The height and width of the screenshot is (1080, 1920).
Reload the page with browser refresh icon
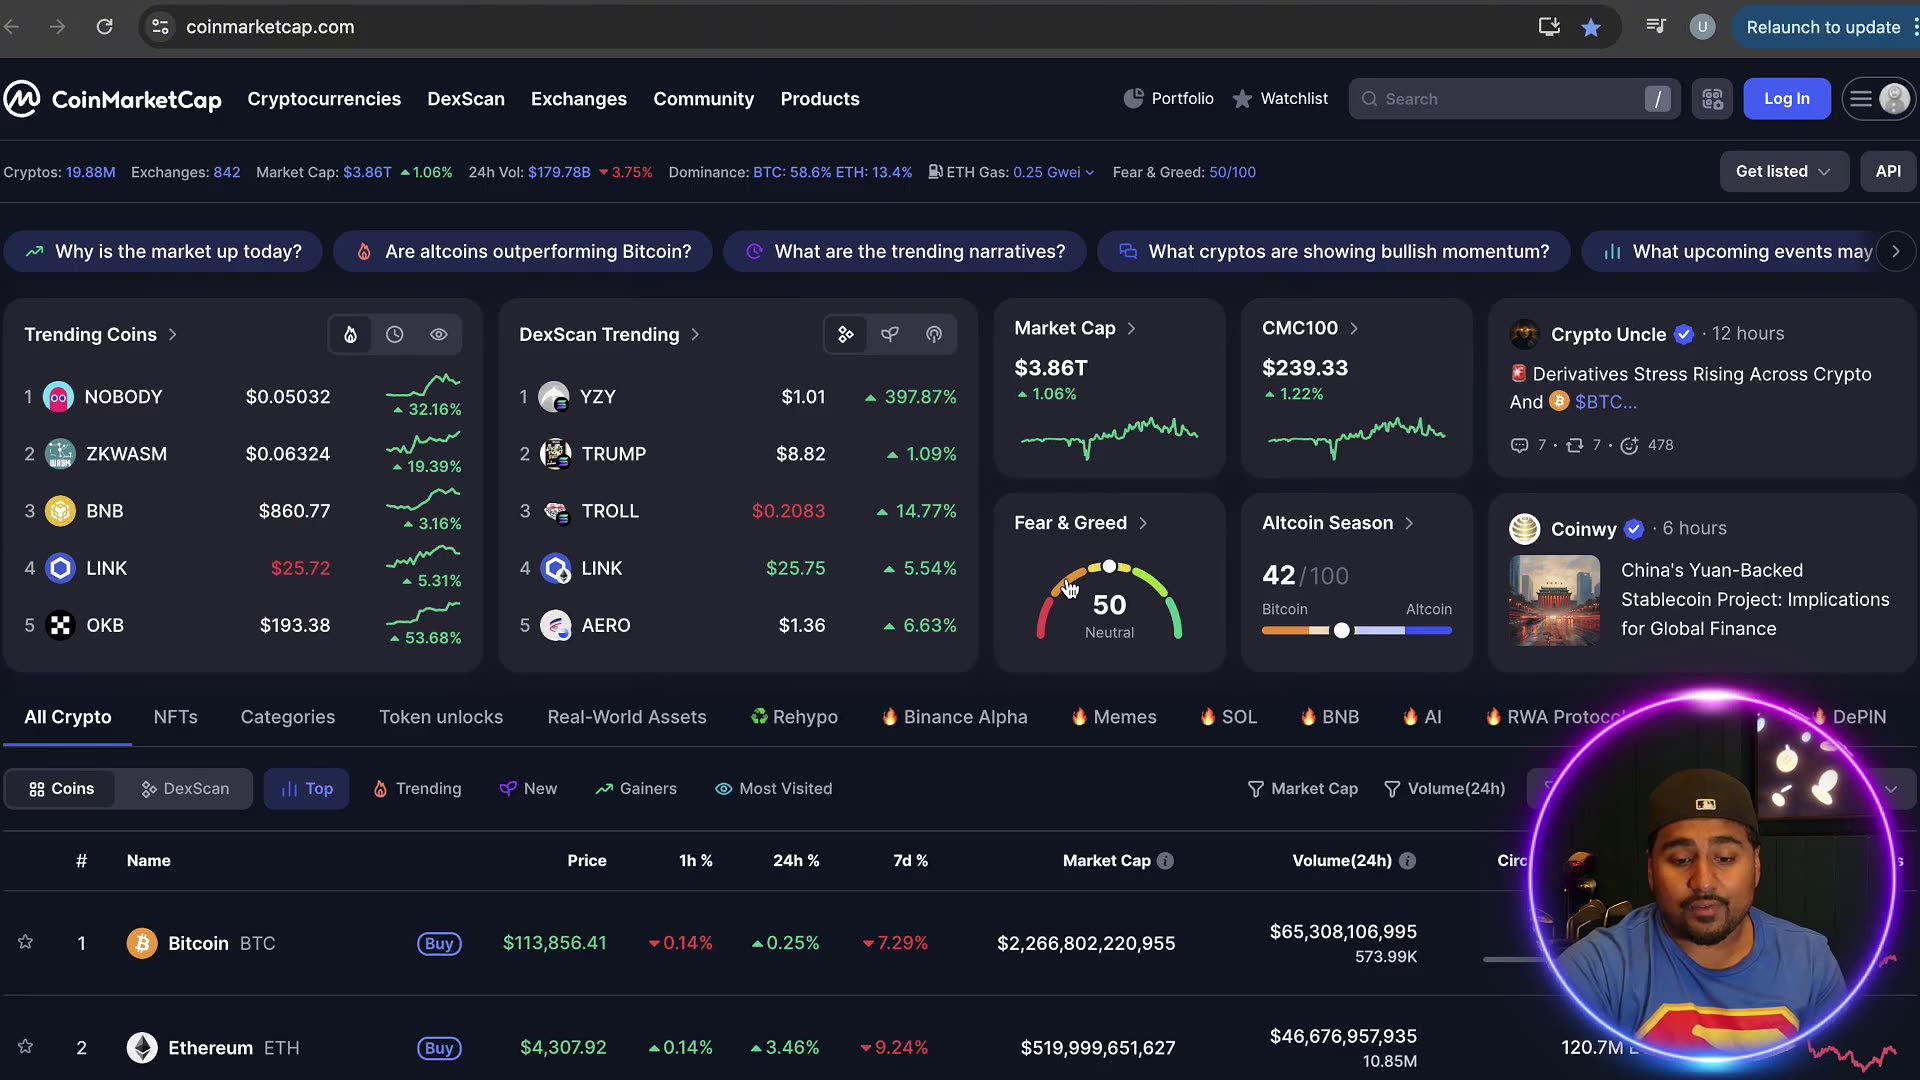[x=104, y=27]
